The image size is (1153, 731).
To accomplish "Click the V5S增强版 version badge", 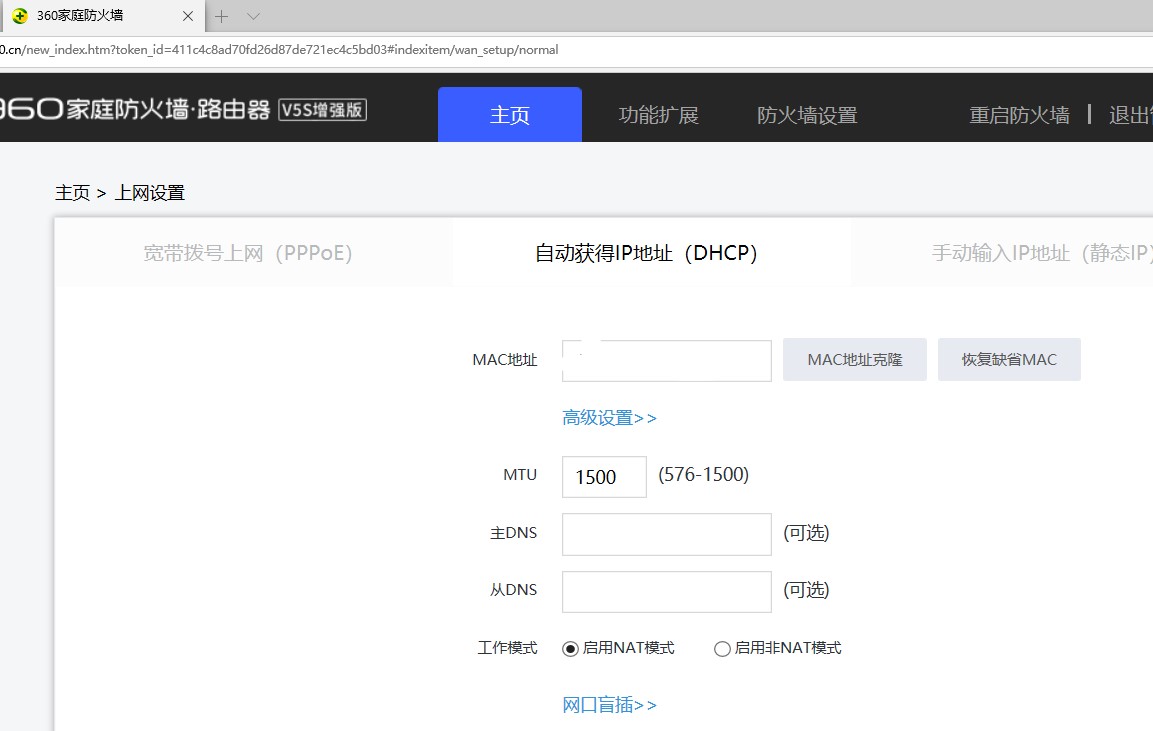I will point(322,110).
